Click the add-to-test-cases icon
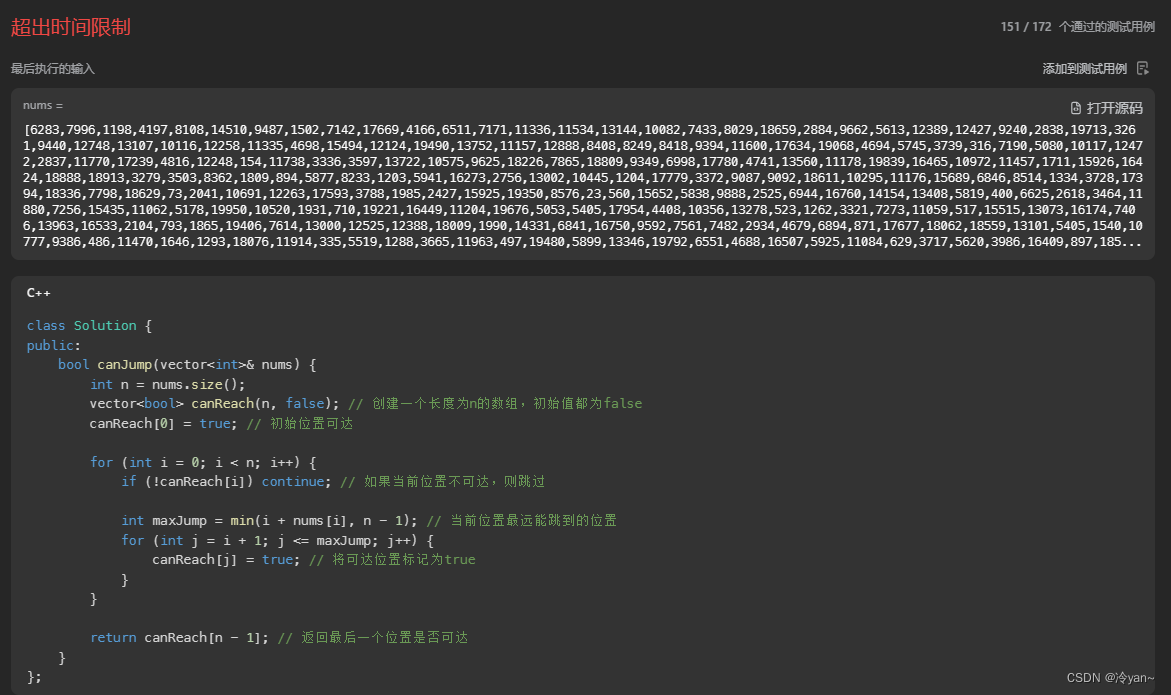Image resolution: width=1171 pixels, height=695 pixels. pyautogui.click(x=1143, y=69)
